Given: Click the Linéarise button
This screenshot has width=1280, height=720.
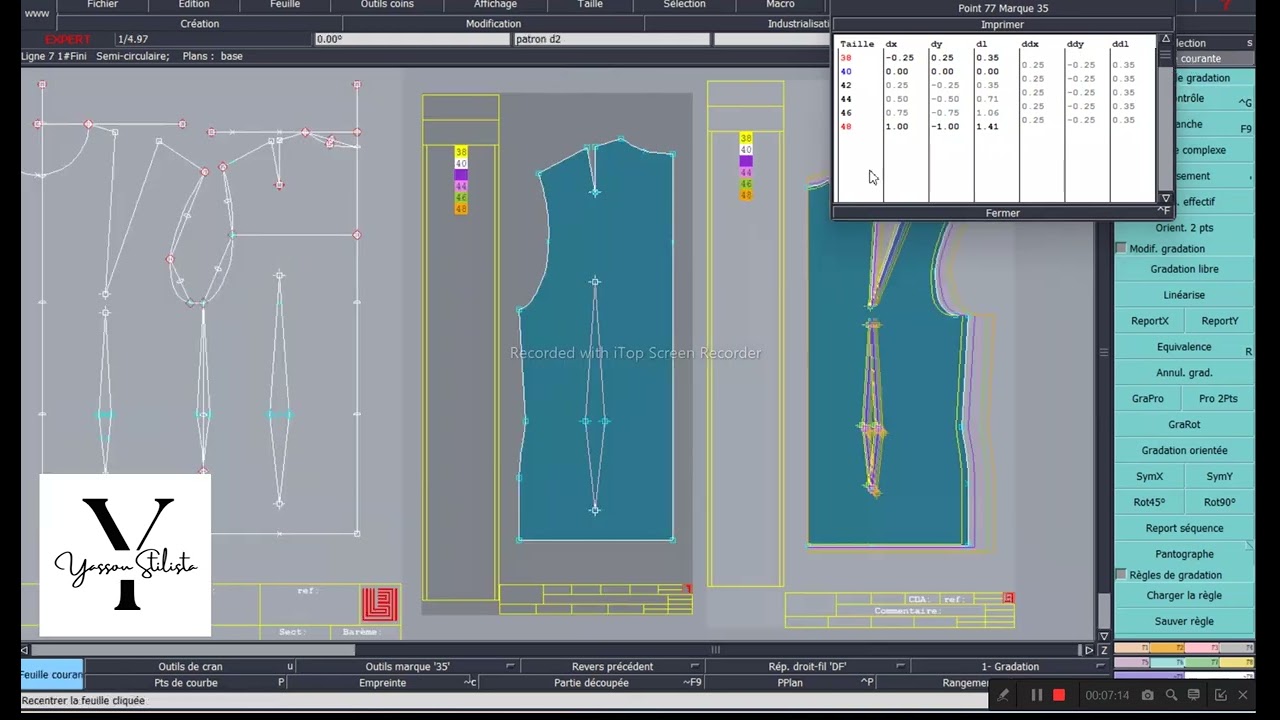Looking at the screenshot, I should point(1184,295).
